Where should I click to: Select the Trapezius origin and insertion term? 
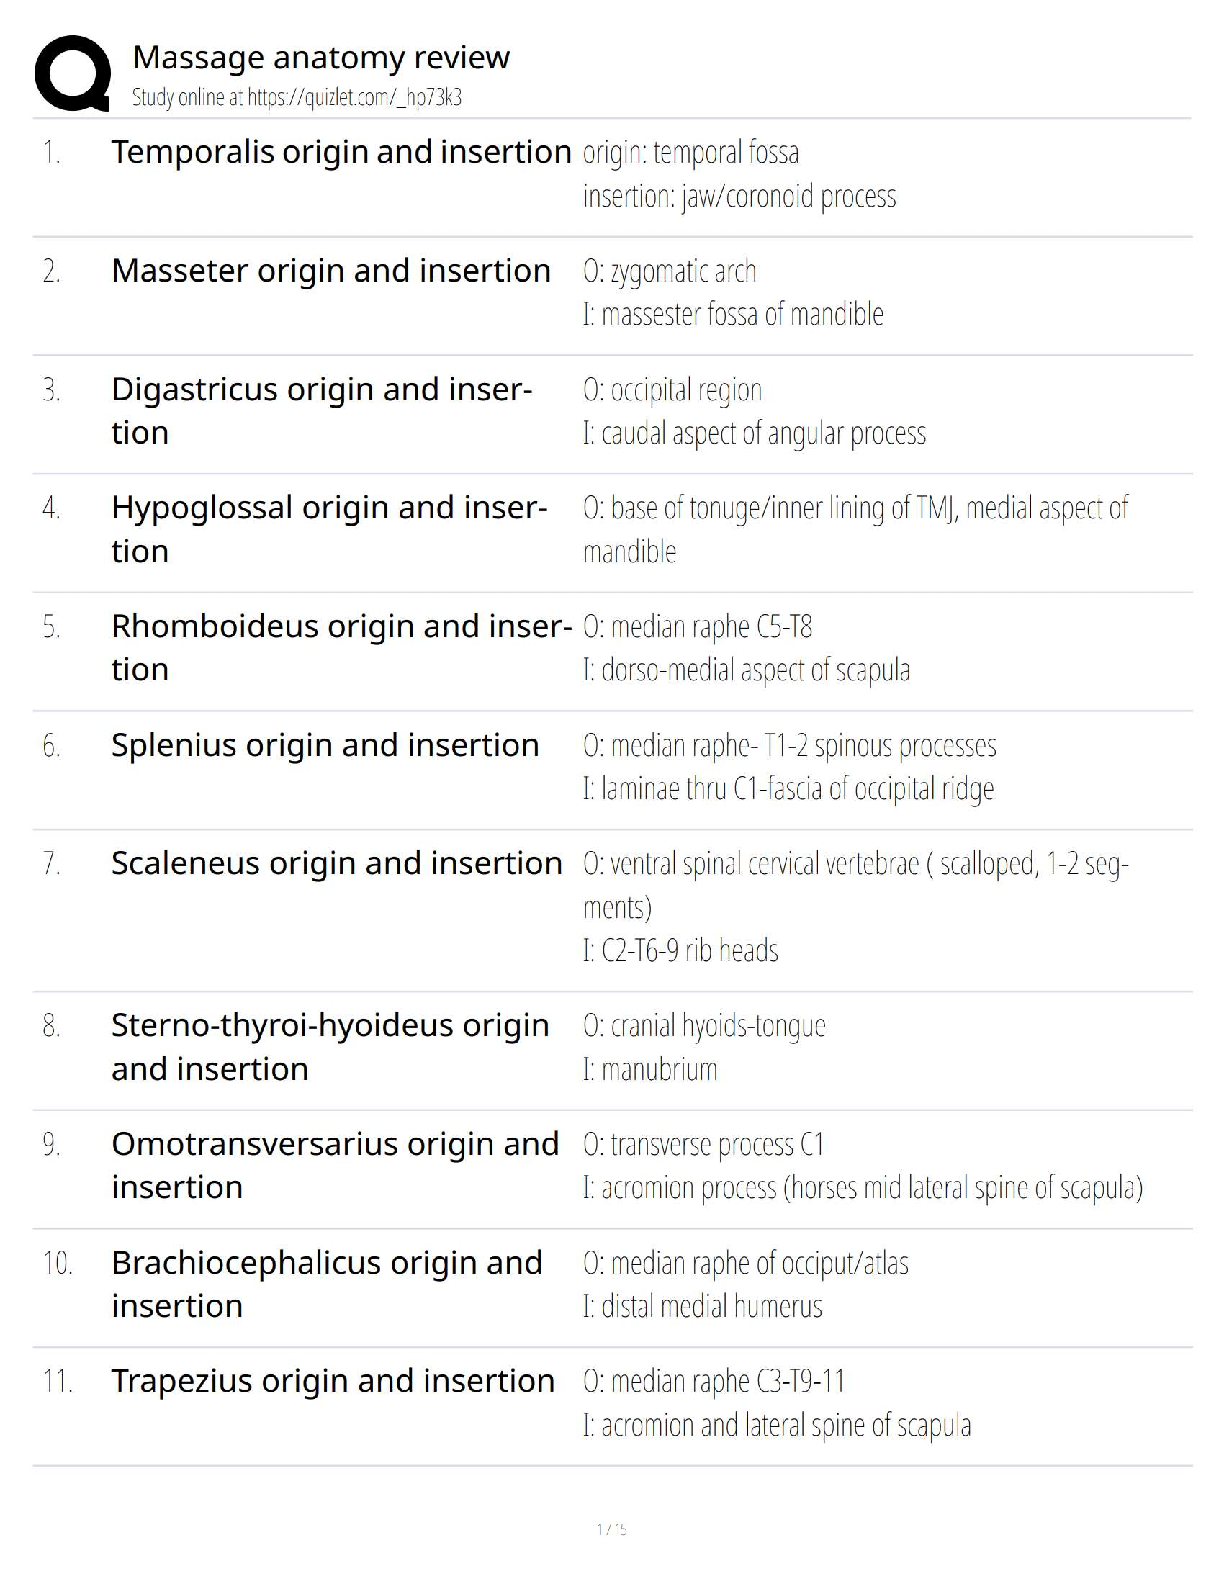click(x=333, y=1381)
